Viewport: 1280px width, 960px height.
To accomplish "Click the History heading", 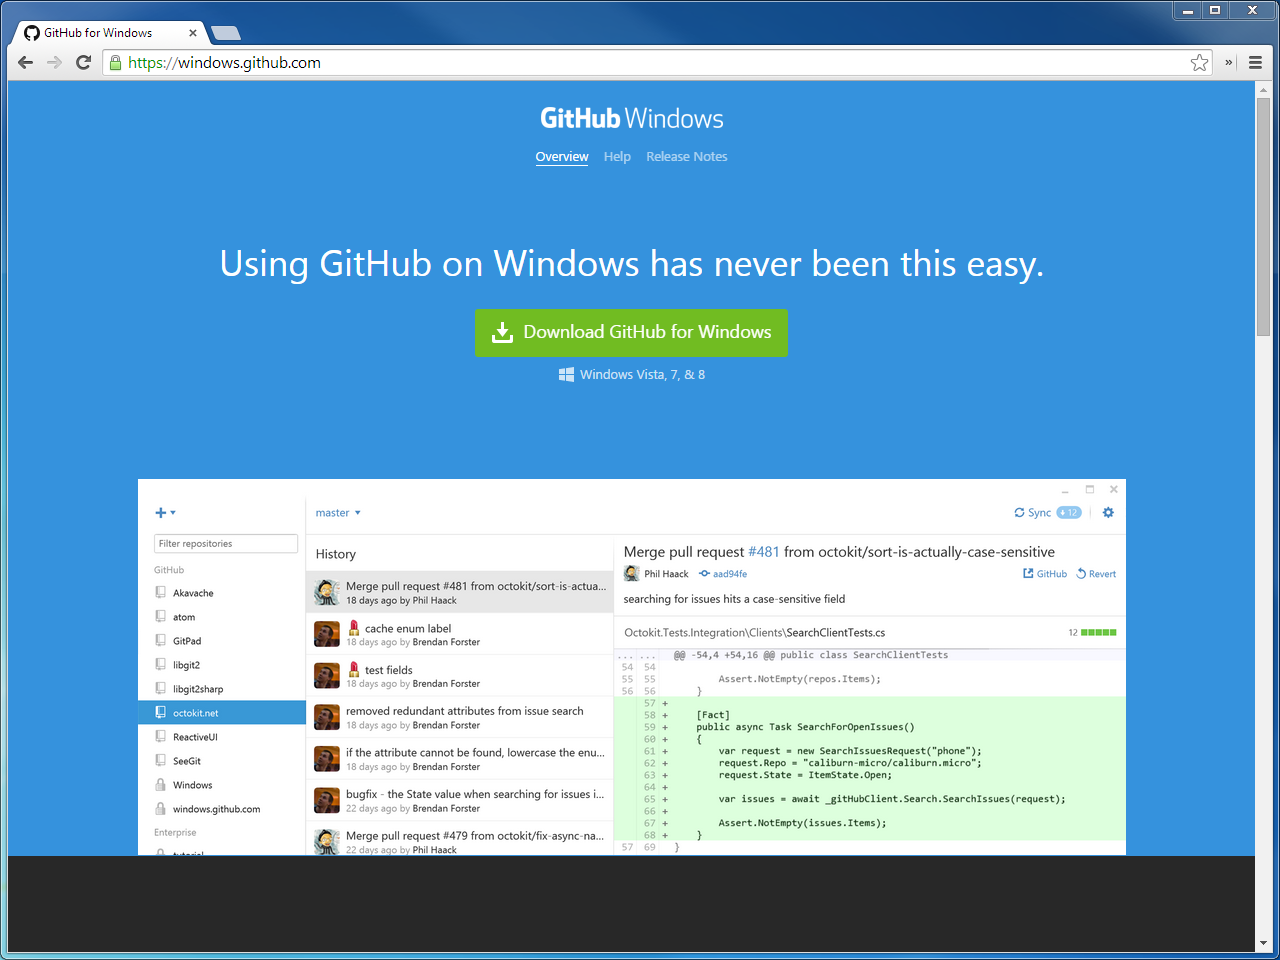I will point(336,554).
